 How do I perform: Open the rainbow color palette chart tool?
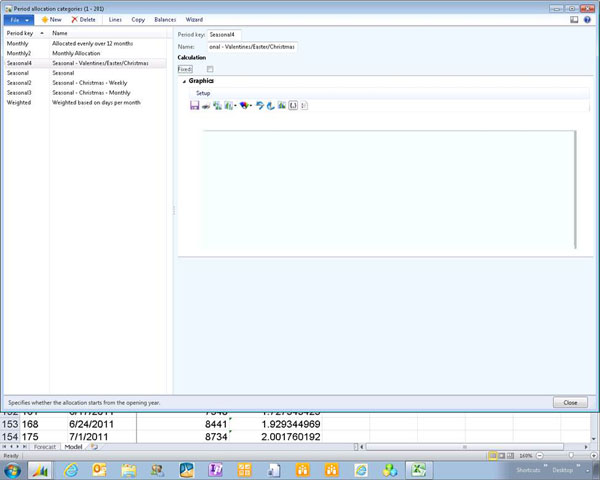pyautogui.click(x=244, y=106)
